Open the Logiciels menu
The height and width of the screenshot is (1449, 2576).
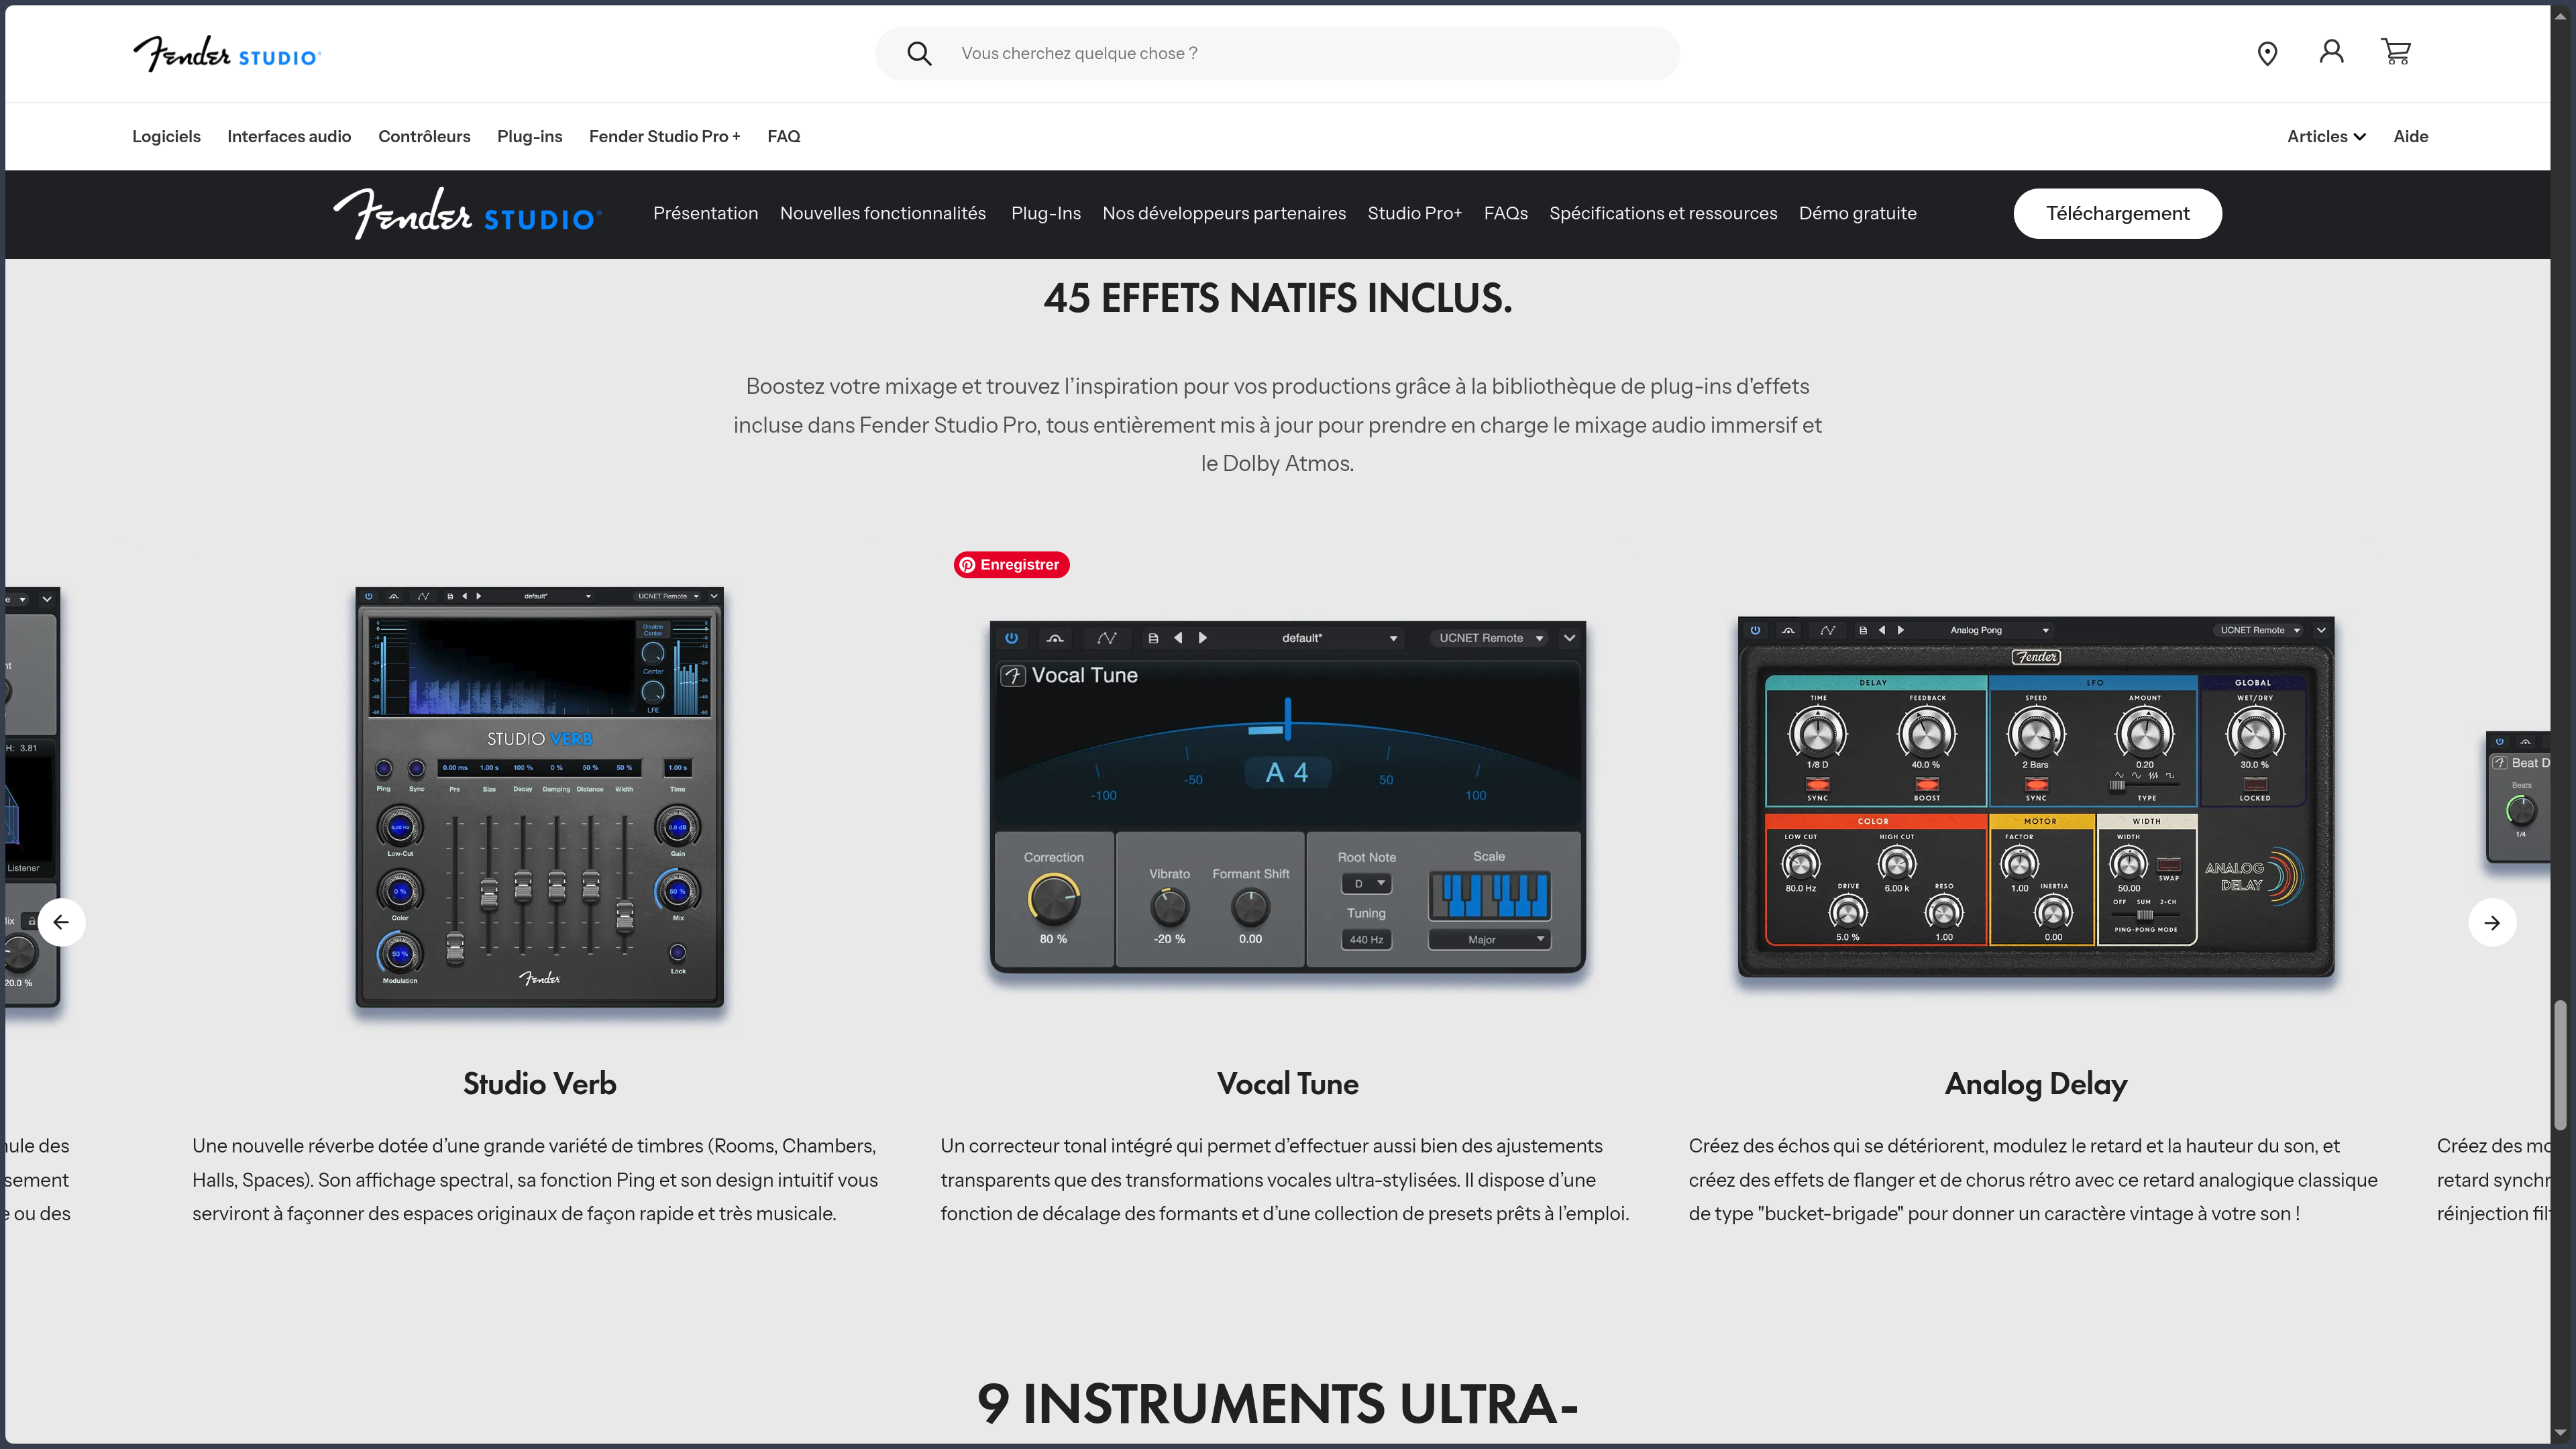pyautogui.click(x=166, y=136)
